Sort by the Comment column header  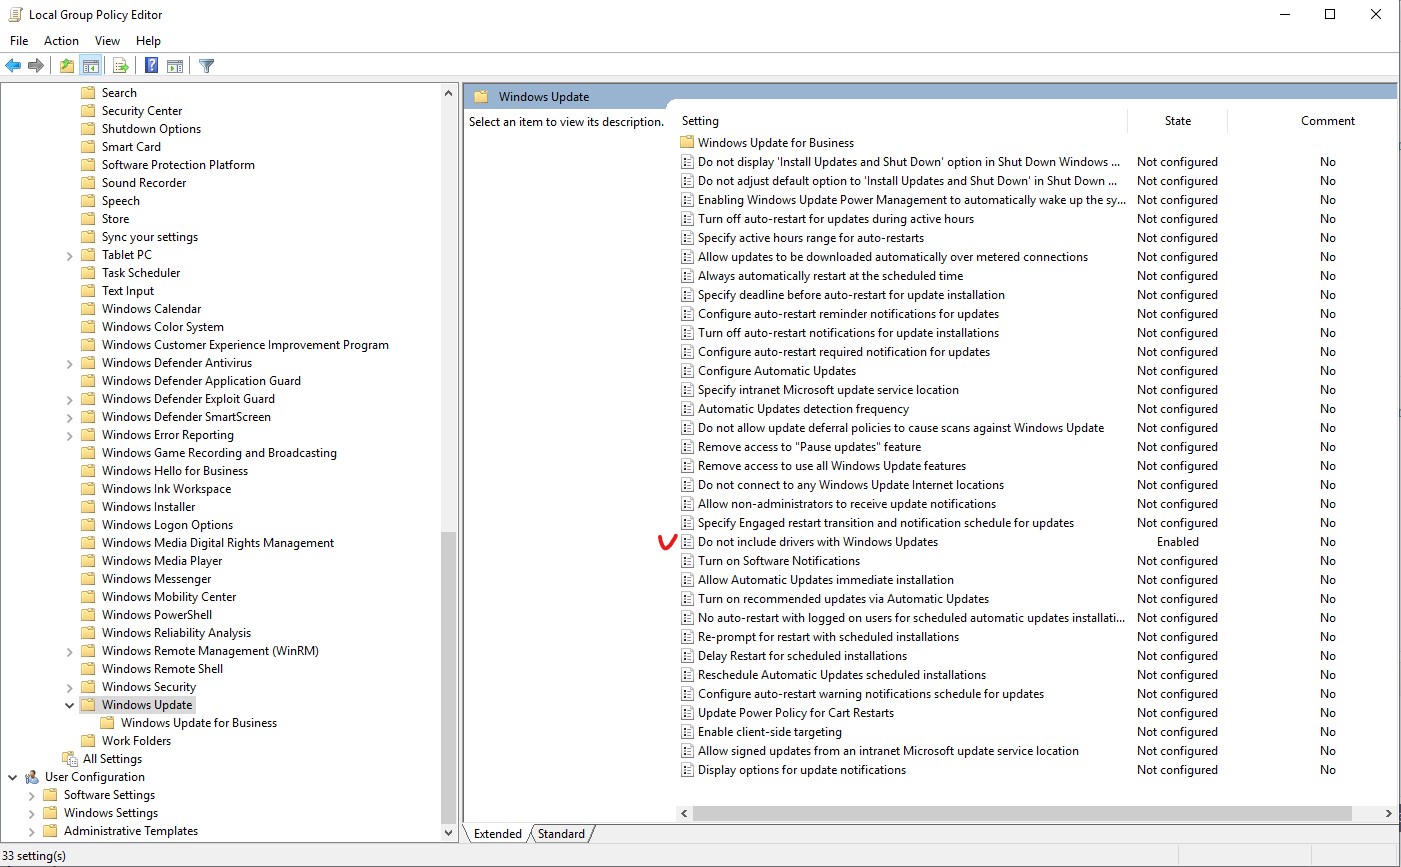1327,121
